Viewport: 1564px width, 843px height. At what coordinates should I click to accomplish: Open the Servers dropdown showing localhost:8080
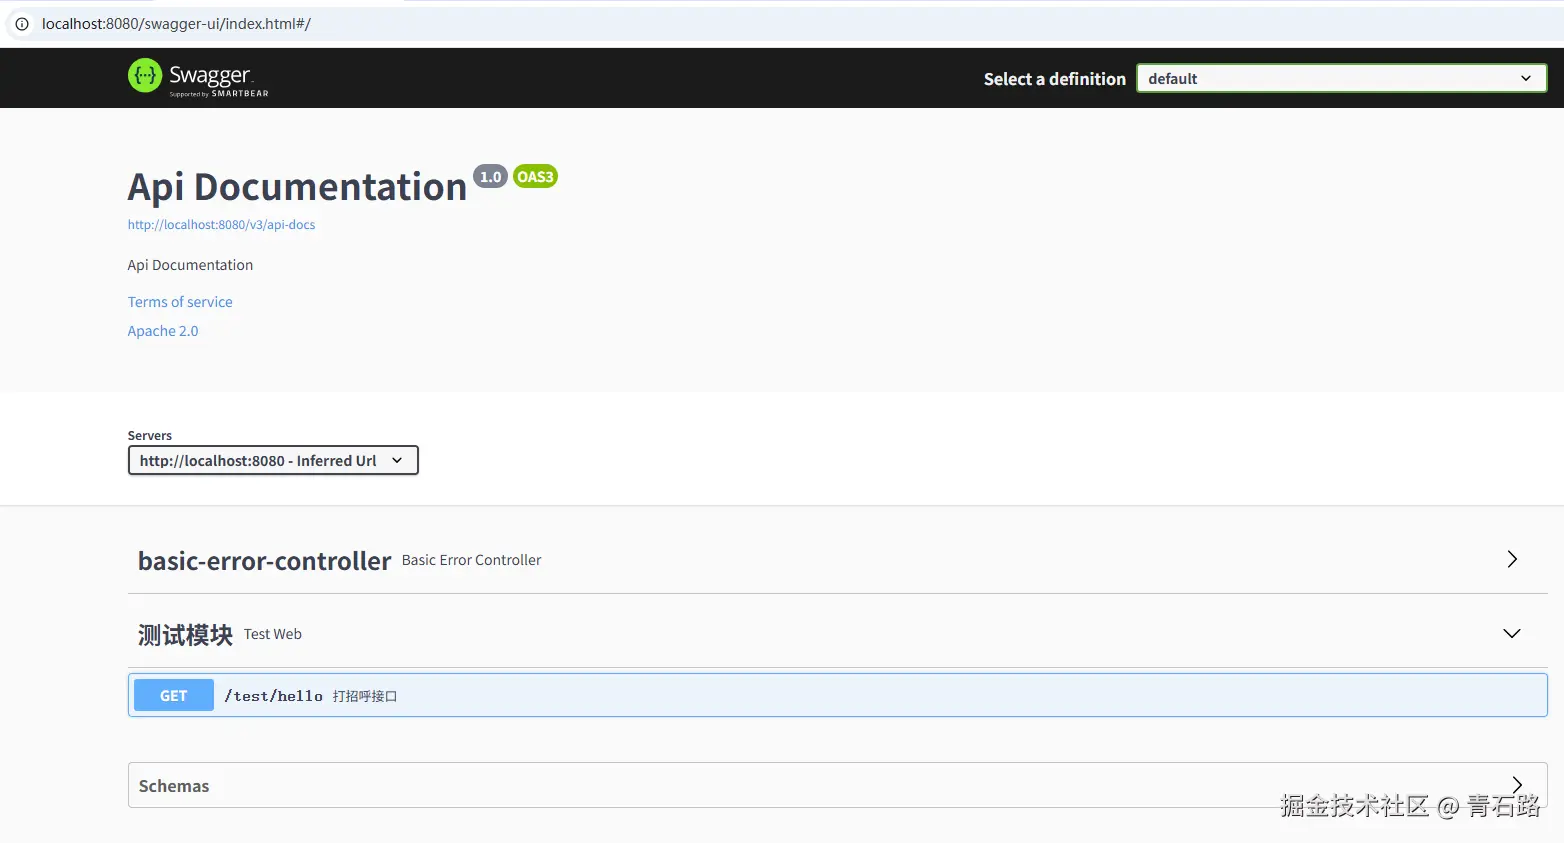[x=272, y=460]
